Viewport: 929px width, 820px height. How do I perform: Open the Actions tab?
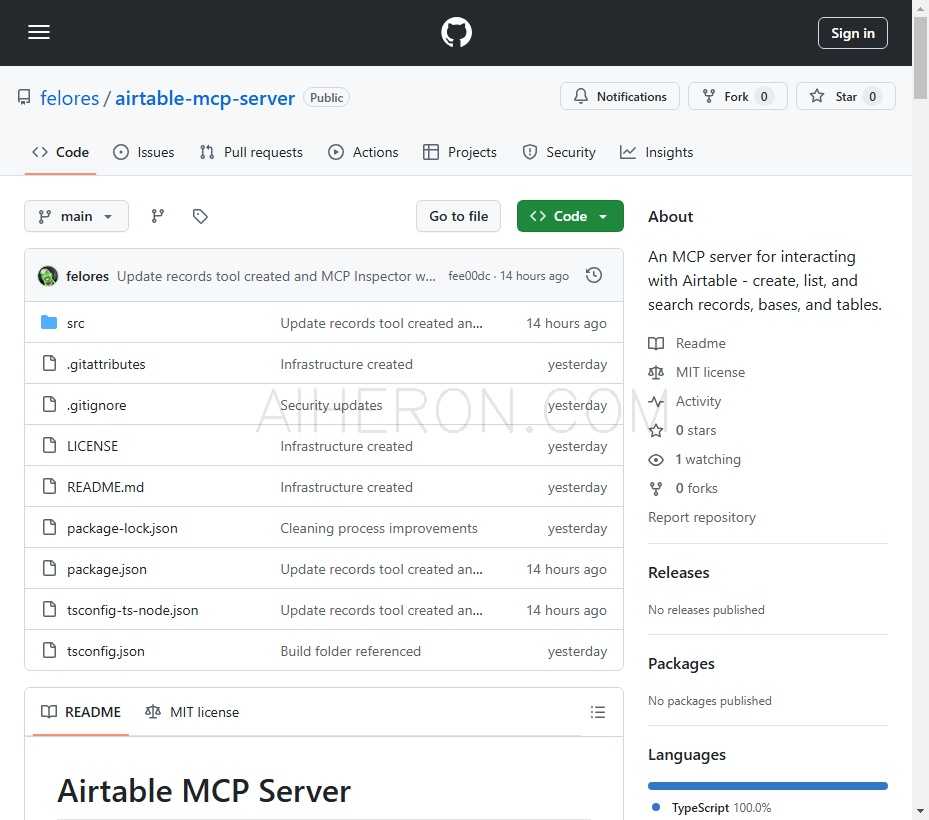point(363,152)
